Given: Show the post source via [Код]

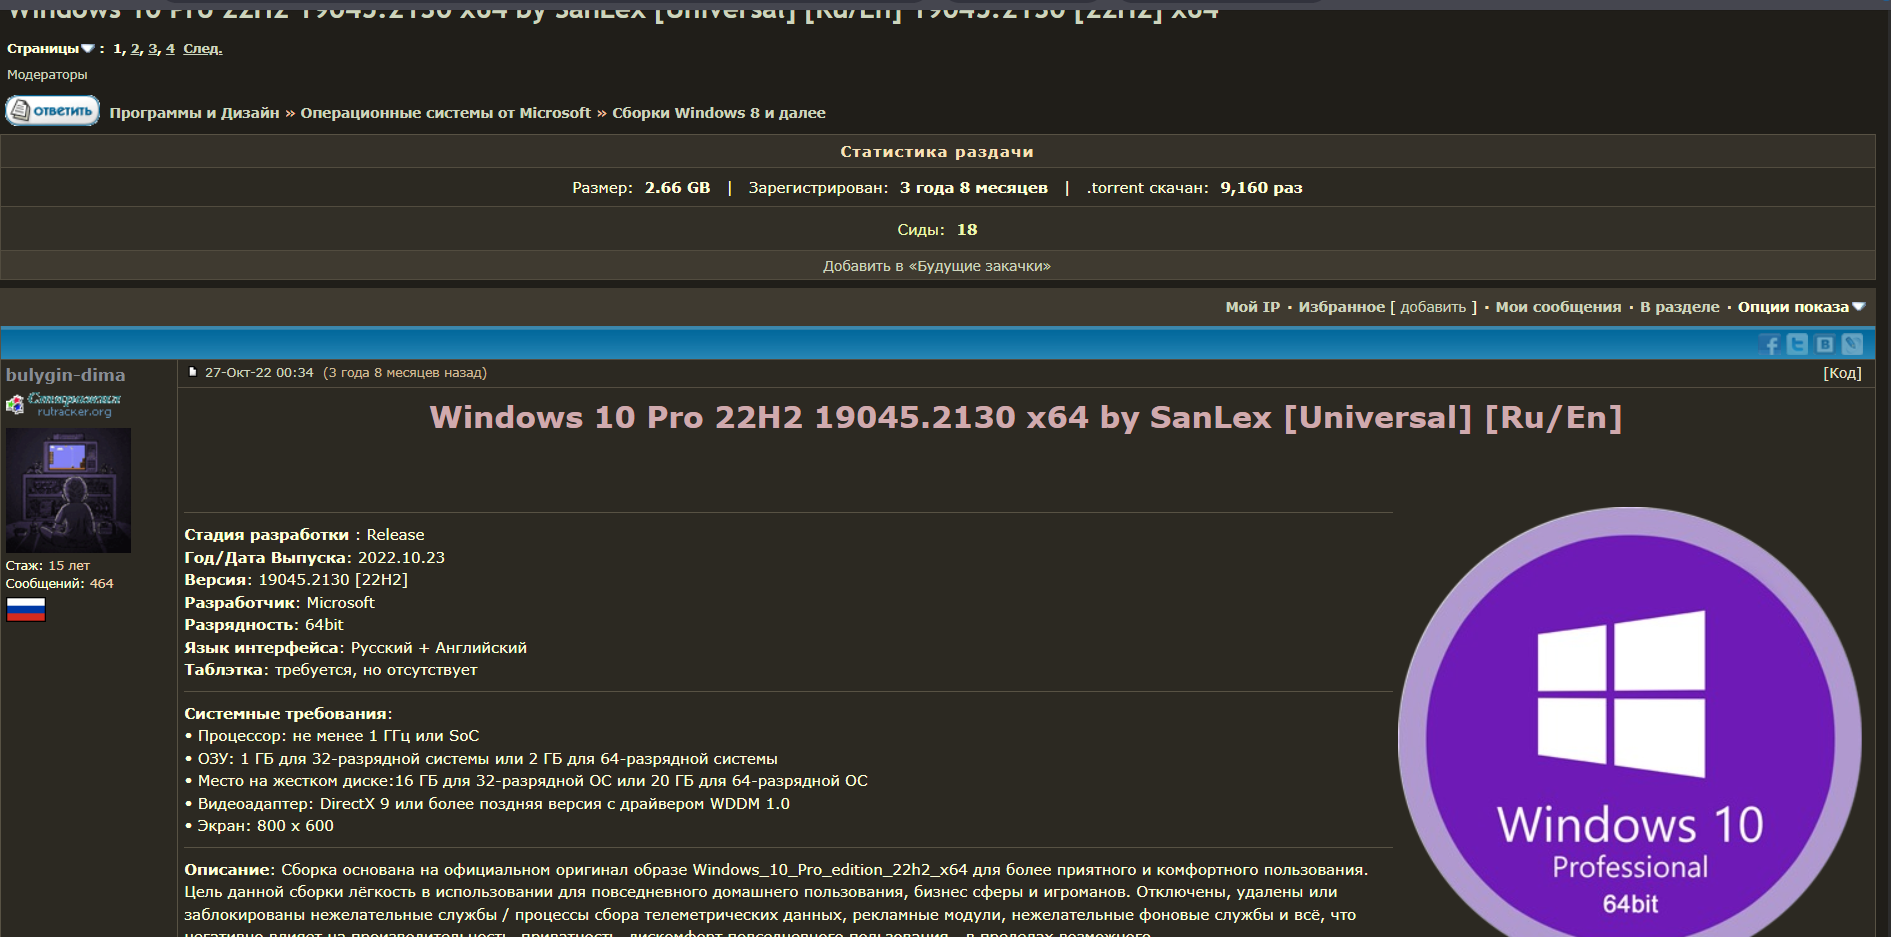Looking at the screenshot, I should (1842, 373).
